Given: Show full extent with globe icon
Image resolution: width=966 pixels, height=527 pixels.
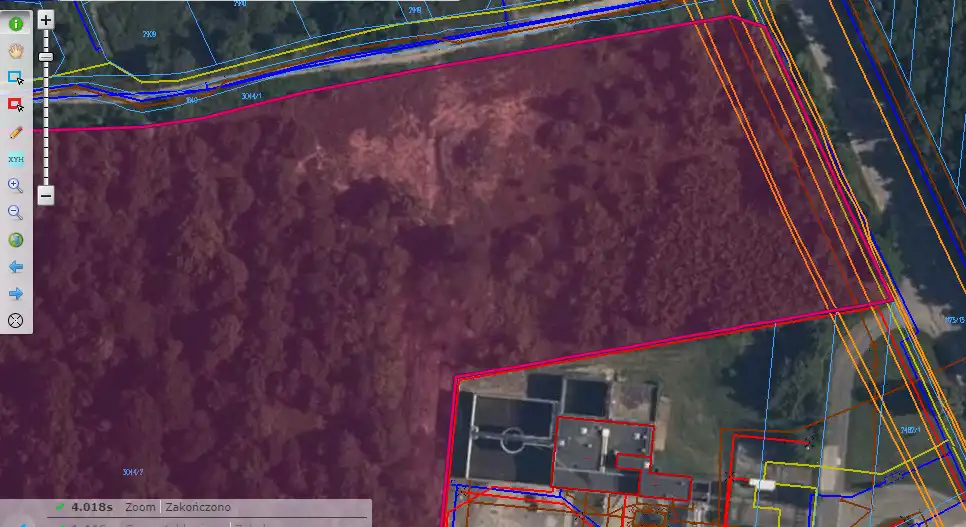Looking at the screenshot, I should coord(16,240).
